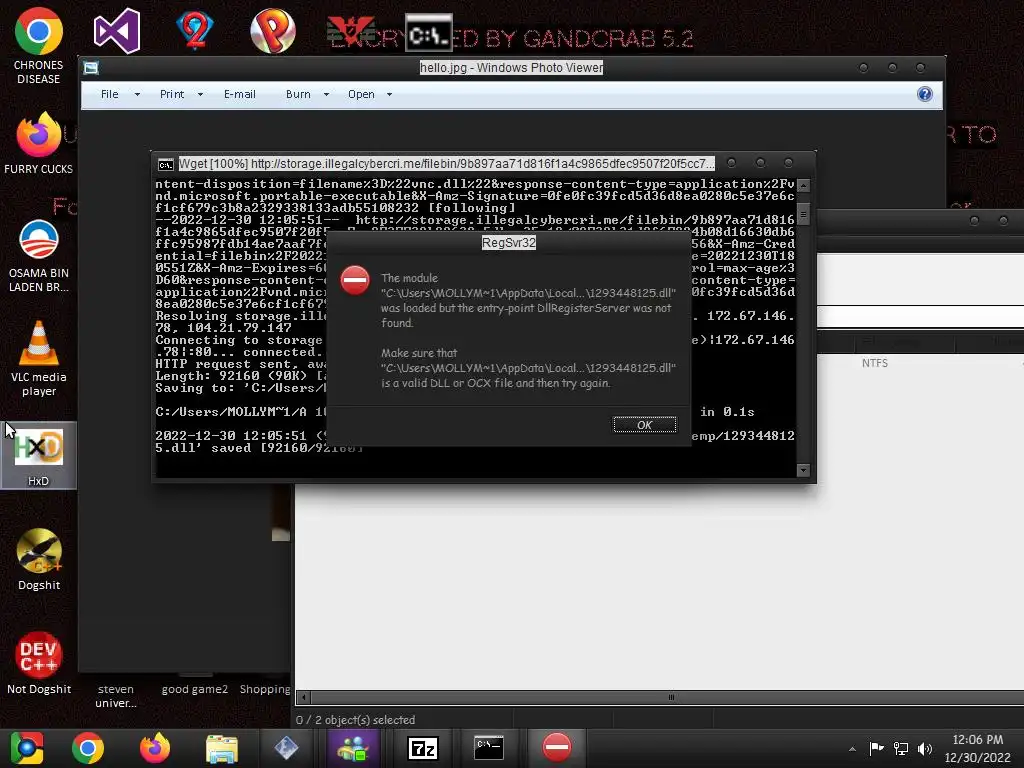Viewport: 1024px width, 768px height.
Task: Open the FURRY CUCKS Firefox desktop shortcut
Action: click(x=39, y=144)
